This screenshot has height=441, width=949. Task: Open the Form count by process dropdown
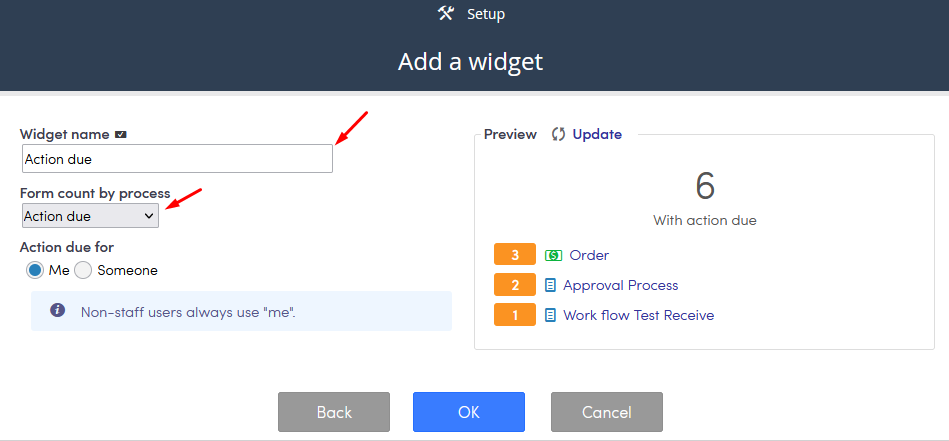90,216
